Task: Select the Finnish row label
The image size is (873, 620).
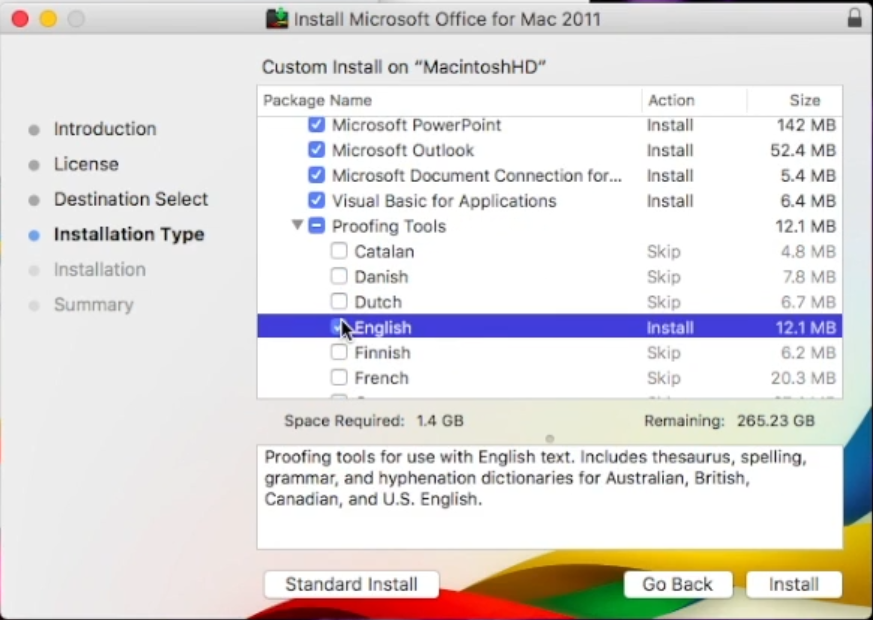Action: (x=382, y=353)
